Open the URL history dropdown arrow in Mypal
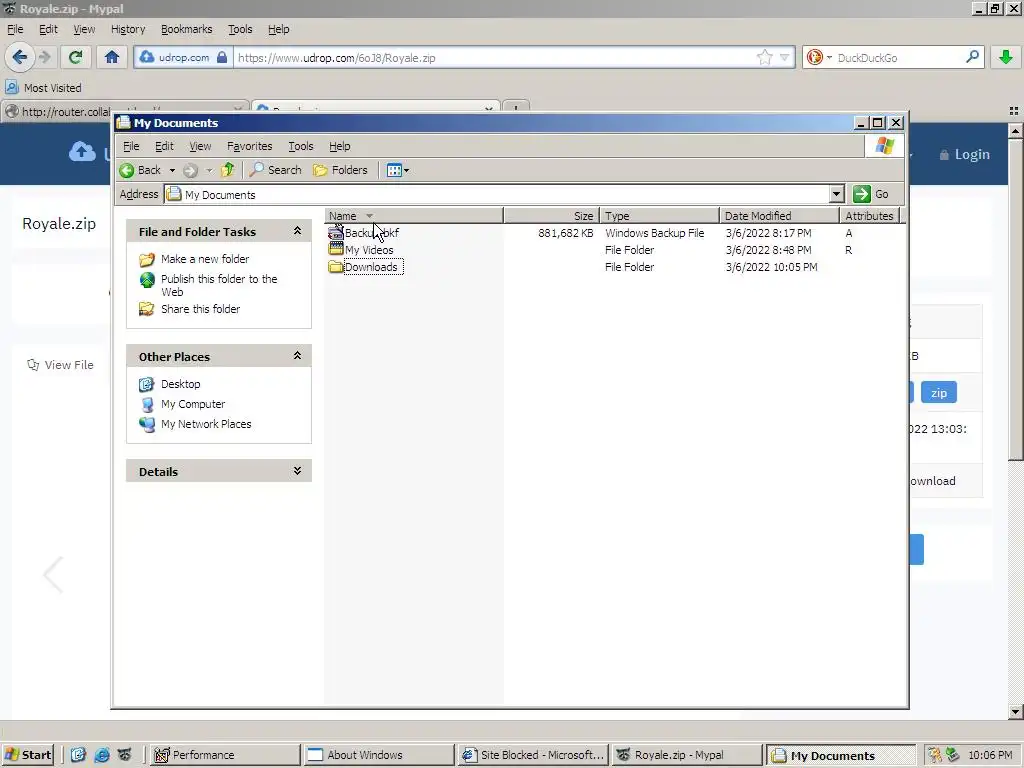This screenshot has height=768, width=1024. [784, 57]
